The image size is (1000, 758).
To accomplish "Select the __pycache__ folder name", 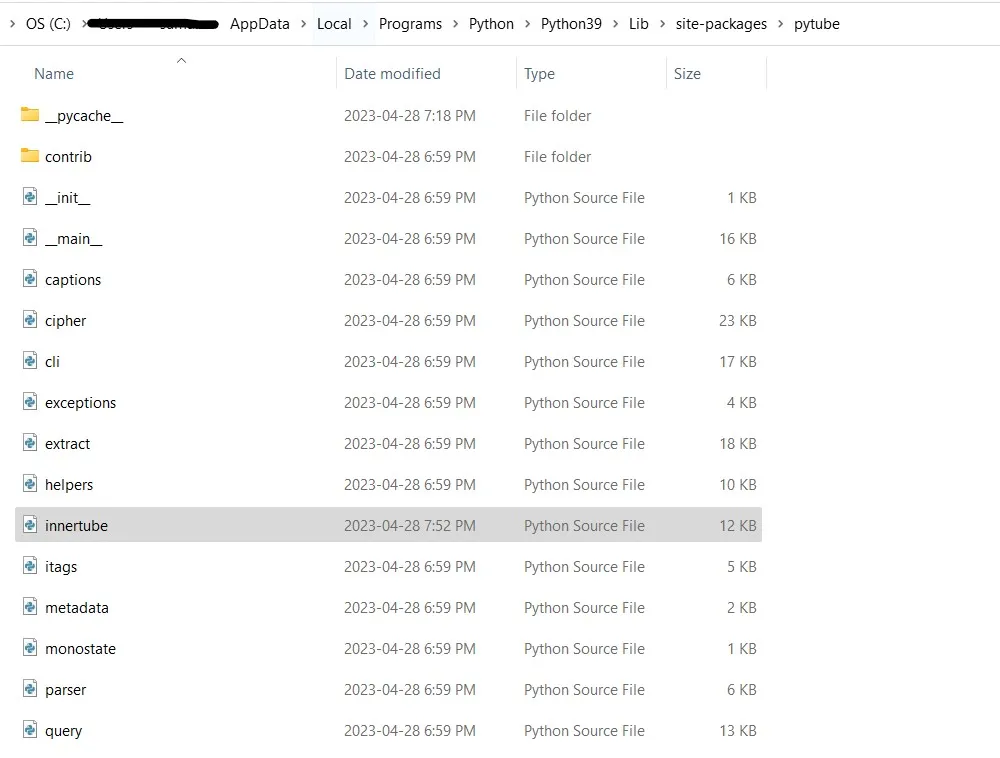I will [84, 115].
